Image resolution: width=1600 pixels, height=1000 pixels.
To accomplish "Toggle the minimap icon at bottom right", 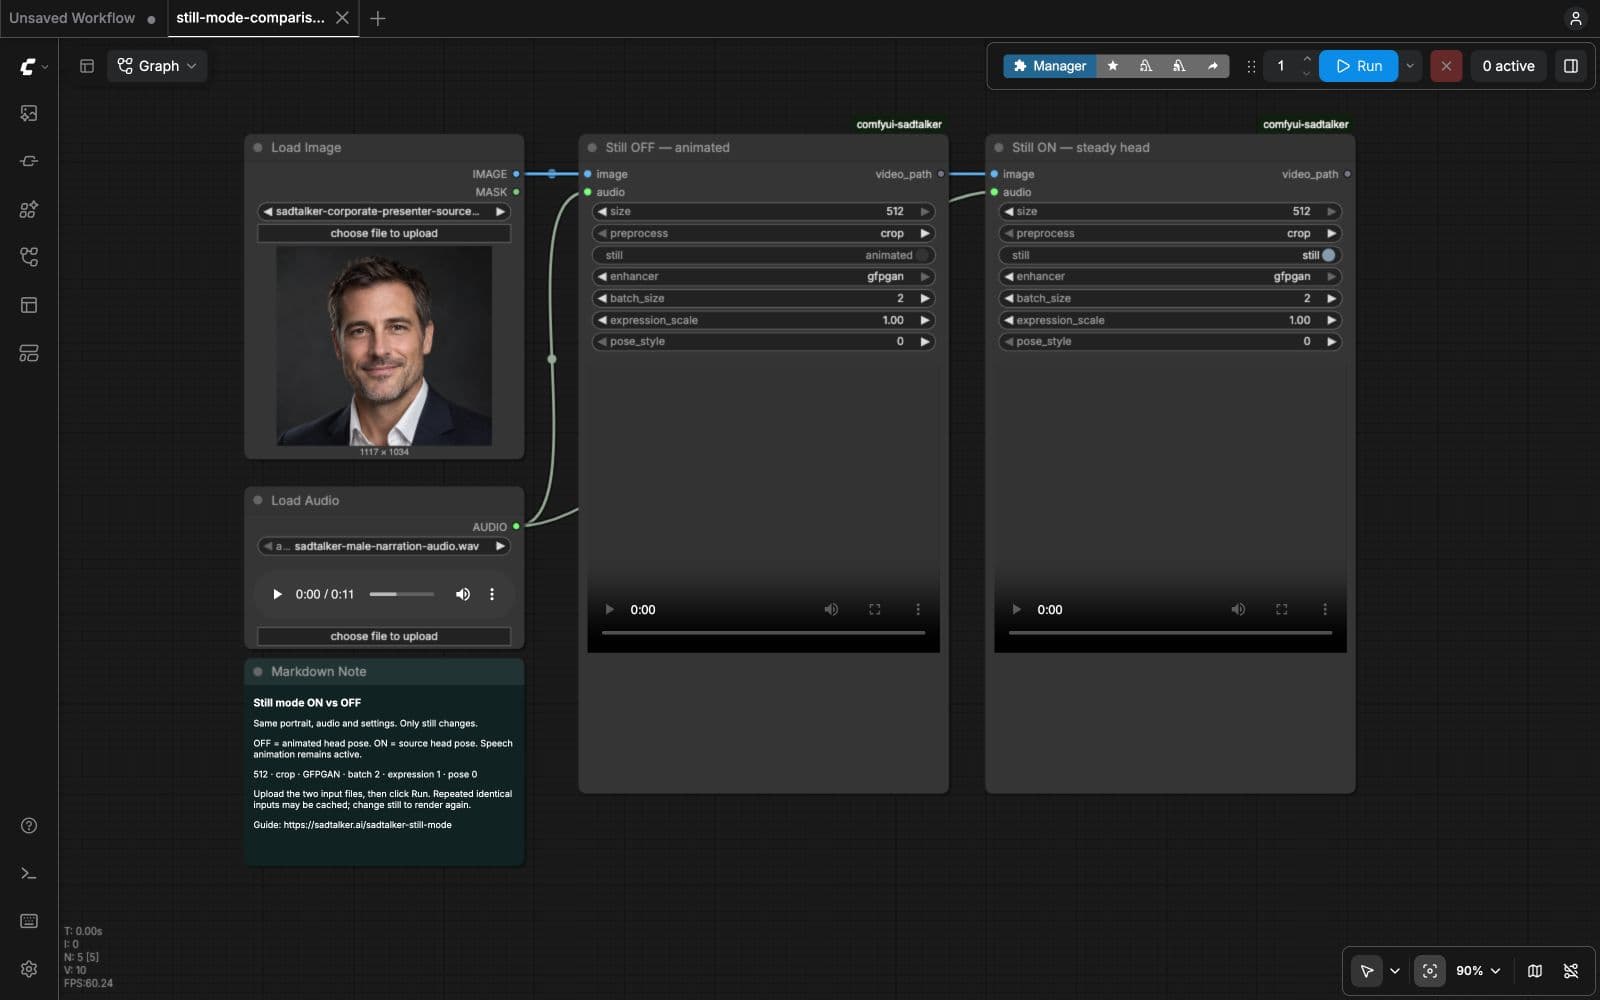I will point(1535,971).
